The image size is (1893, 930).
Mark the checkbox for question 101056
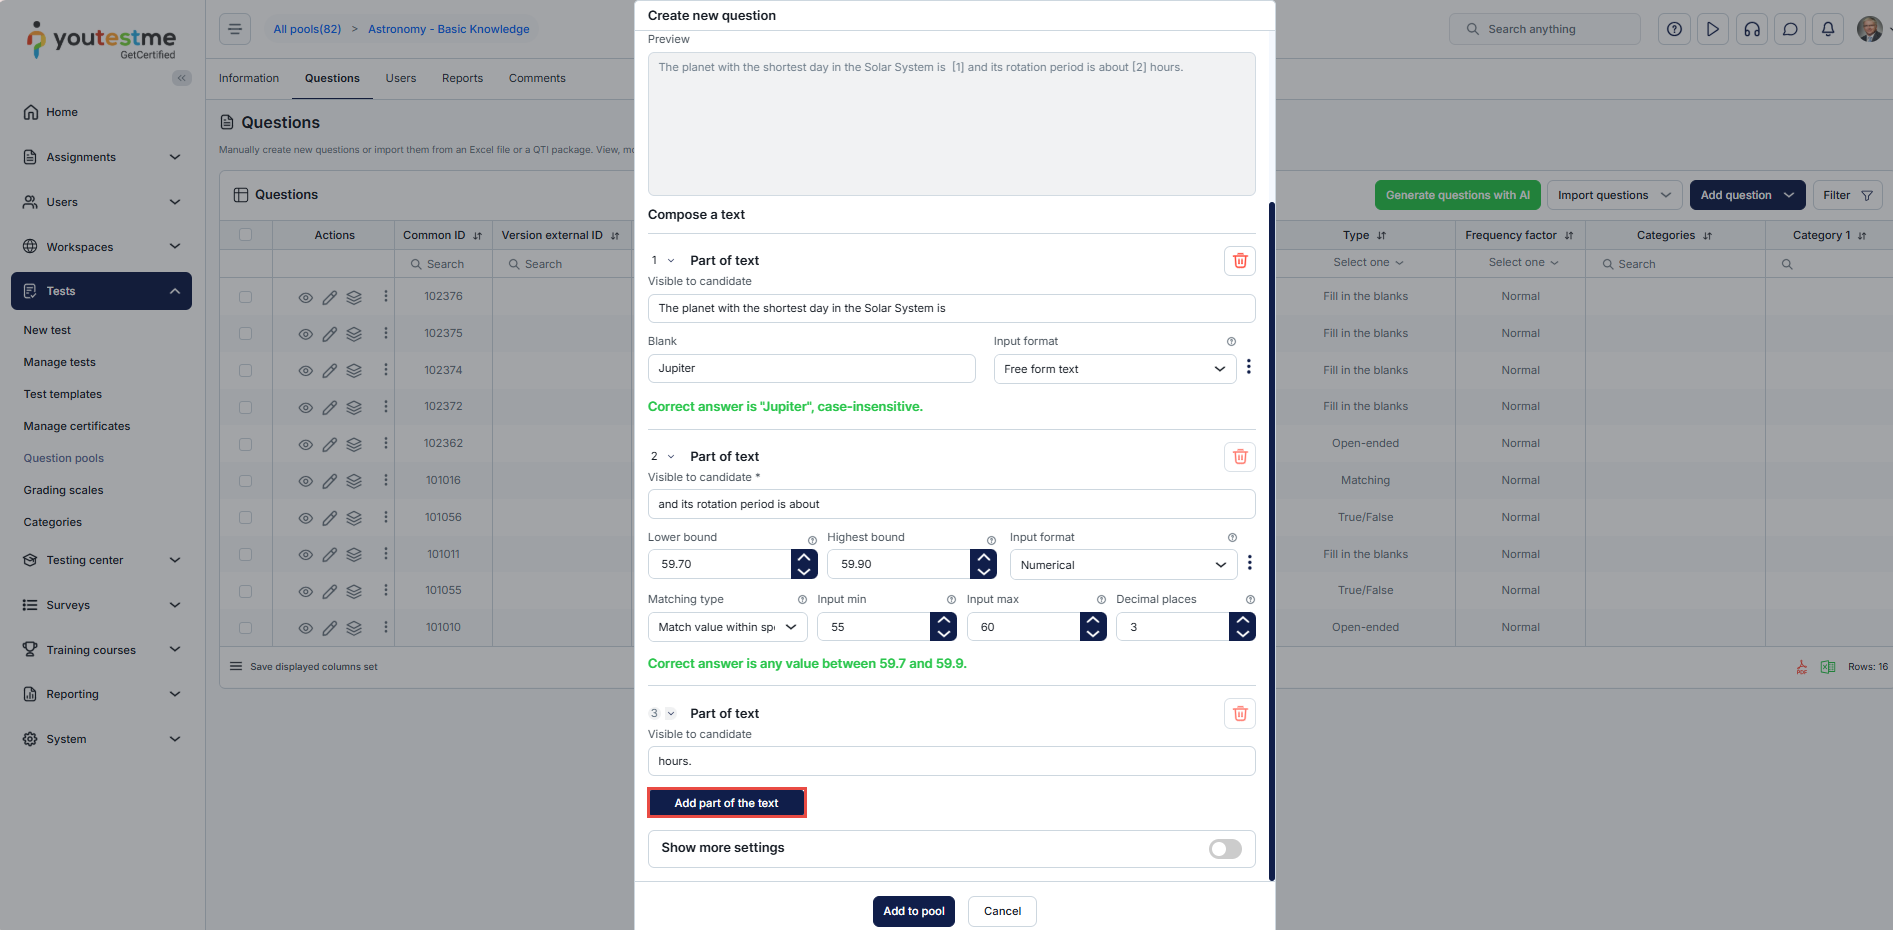(x=246, y=518)
